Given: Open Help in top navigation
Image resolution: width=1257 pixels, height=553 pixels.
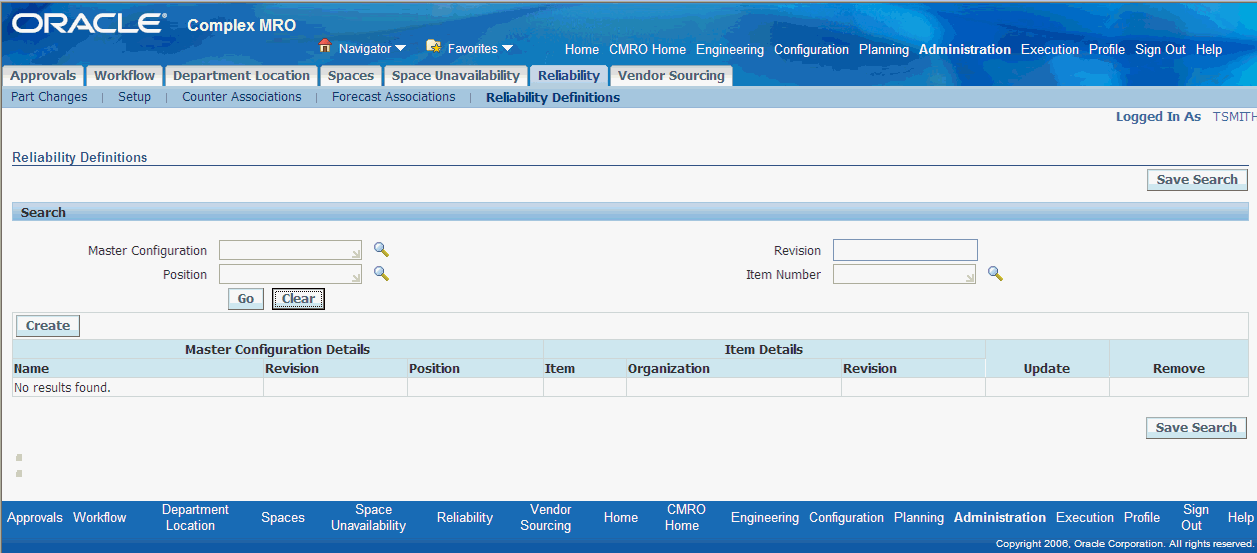Looking at the screenshot, I should (1209, 50).
